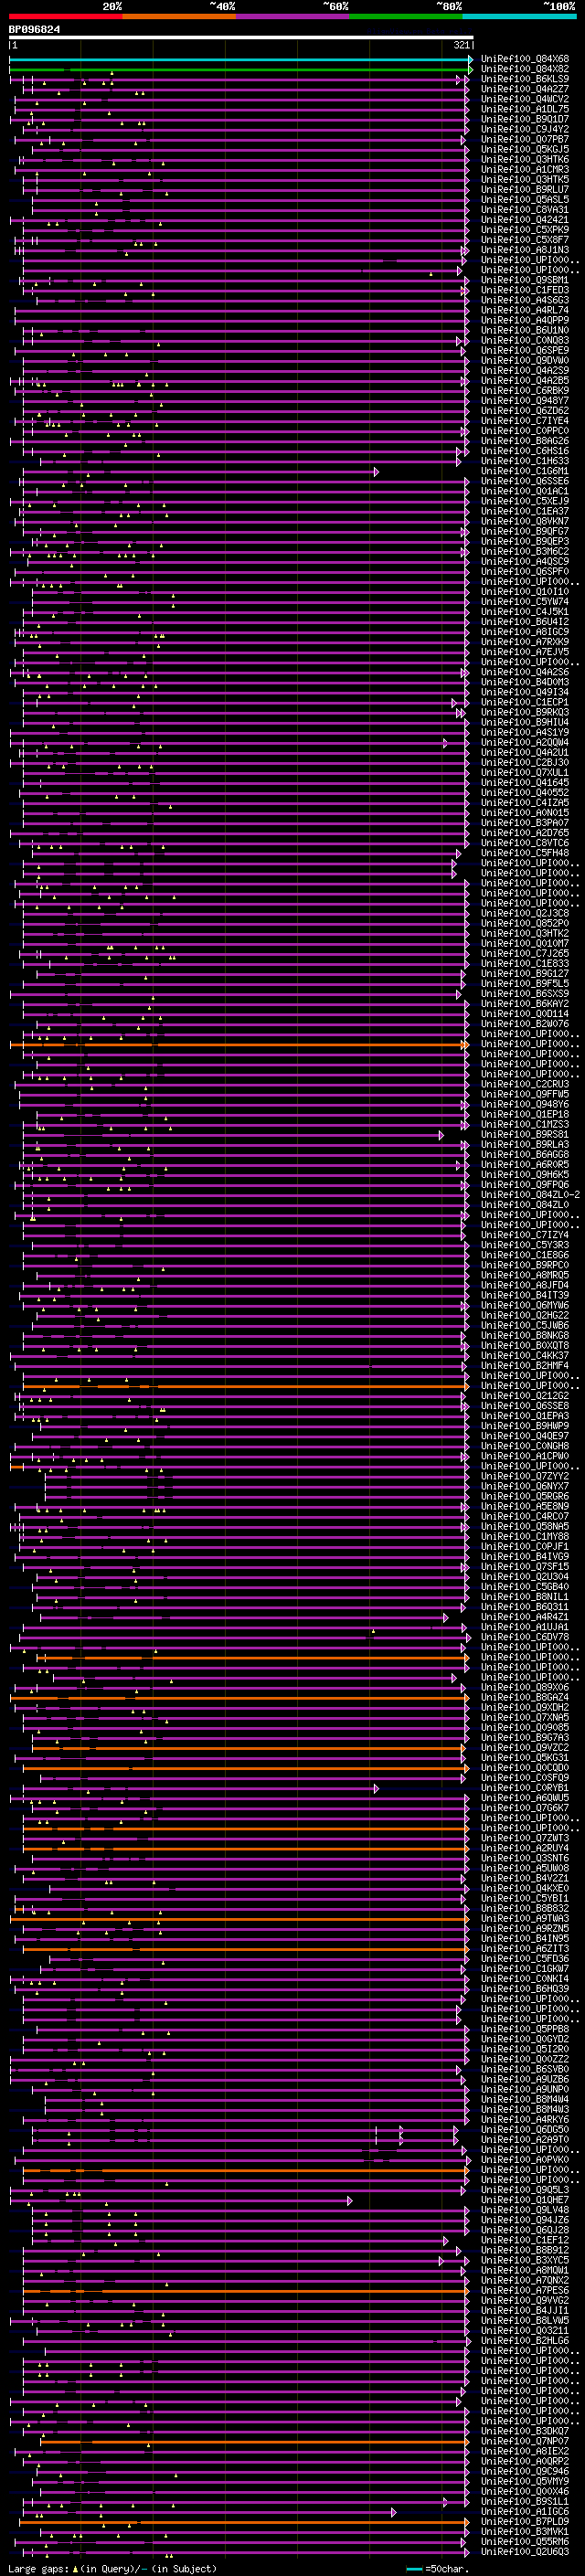Select hit UniRef100_Q4WCV2
The image size is (585, 2576).
point(524,99)
